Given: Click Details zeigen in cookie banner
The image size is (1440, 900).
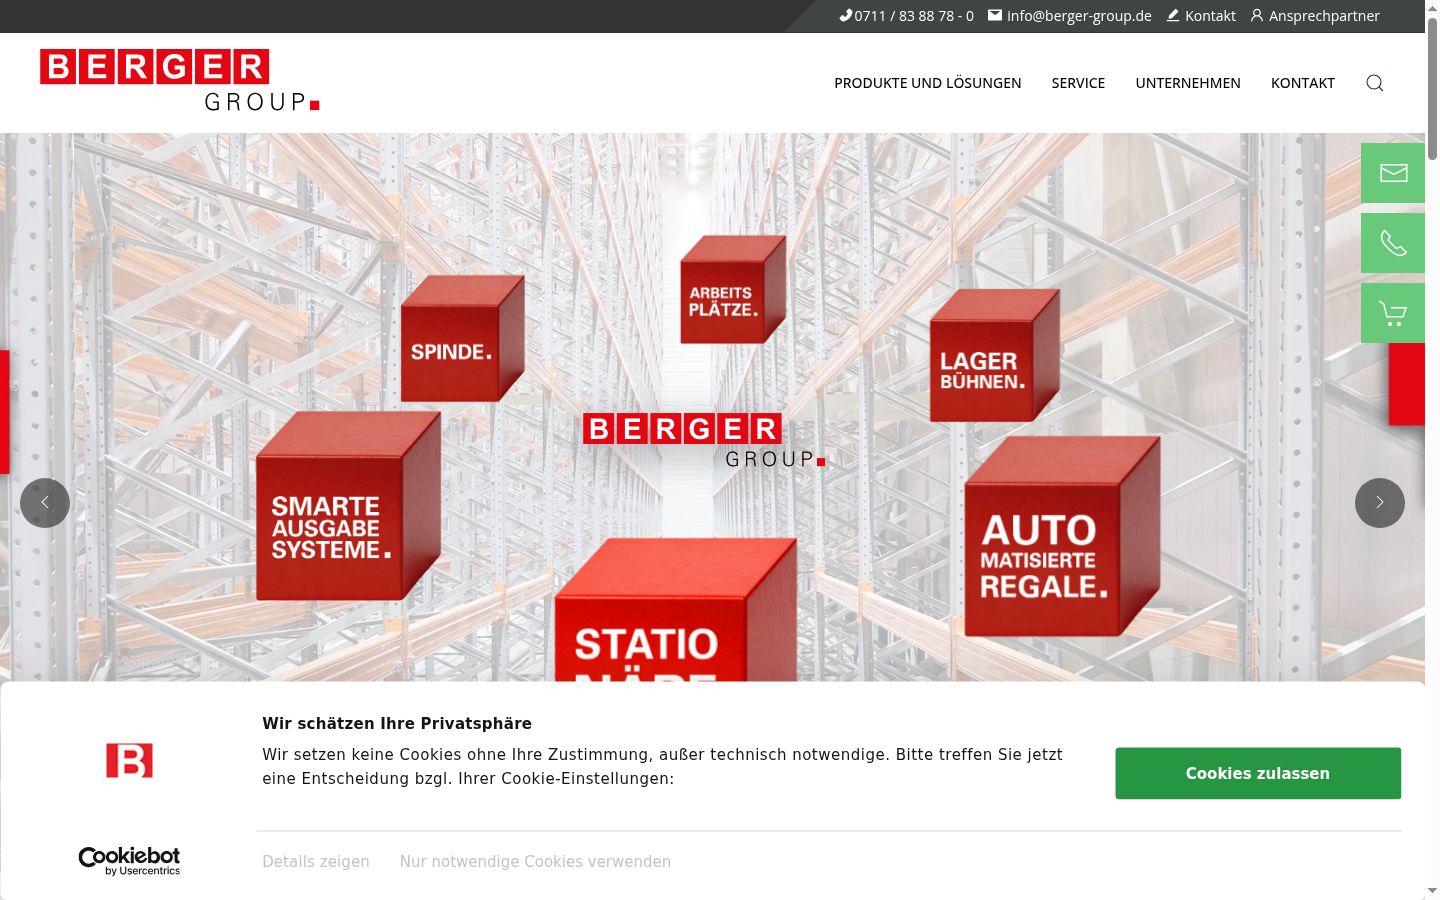Looking at the screenshot, I should pos(316,861).
